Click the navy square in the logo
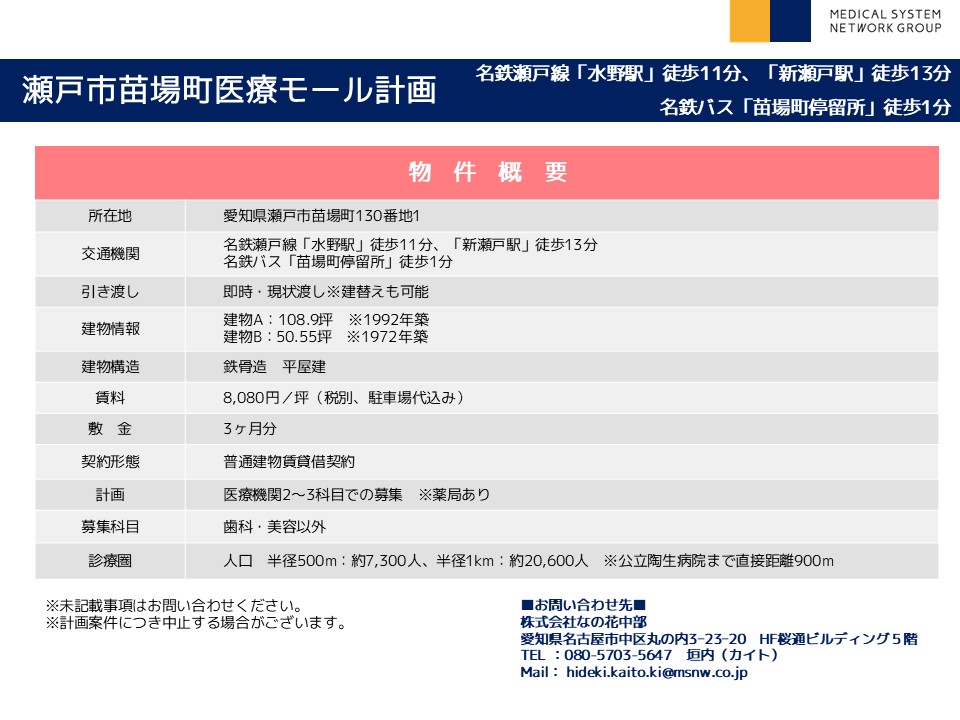 (790, 20)
